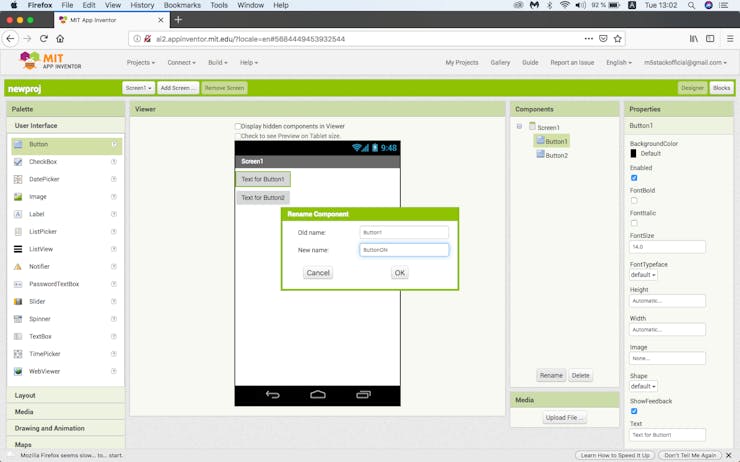Select the WebViewer palette icon
Viewport: 740px width, 462px height.
click(x=18, y=371)
